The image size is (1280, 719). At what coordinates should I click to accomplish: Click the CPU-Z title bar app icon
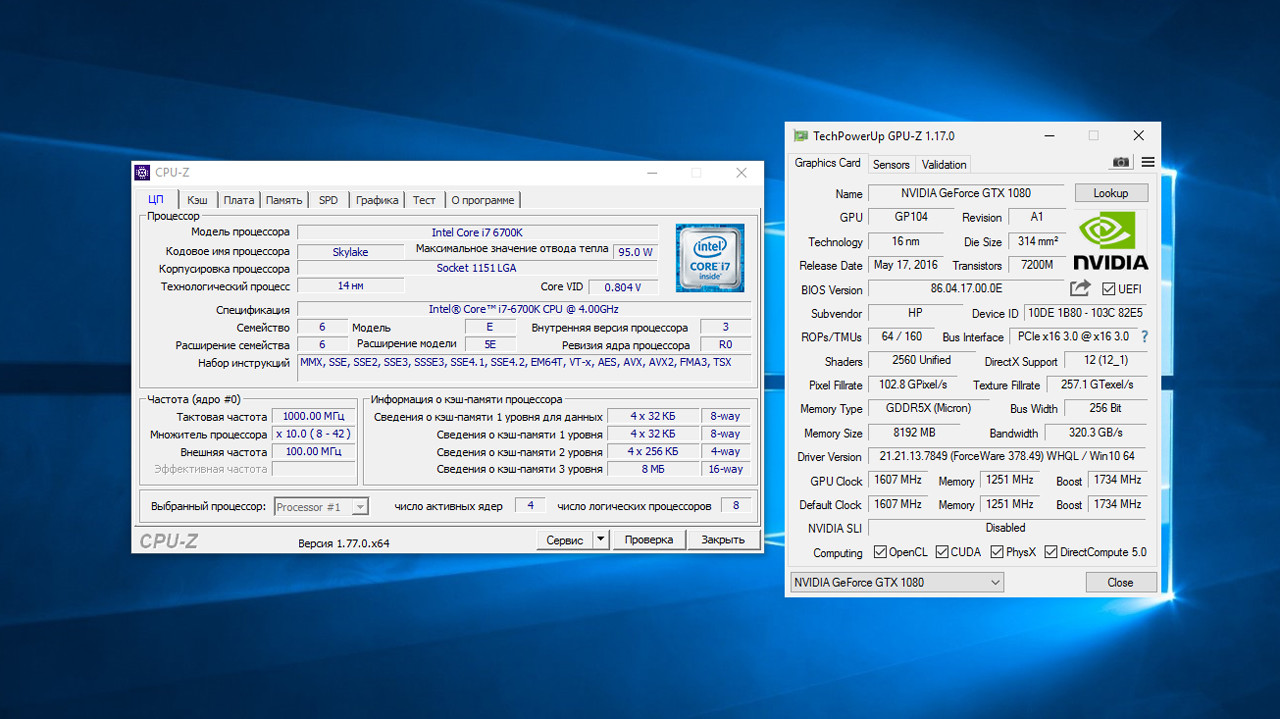point(143,173)
